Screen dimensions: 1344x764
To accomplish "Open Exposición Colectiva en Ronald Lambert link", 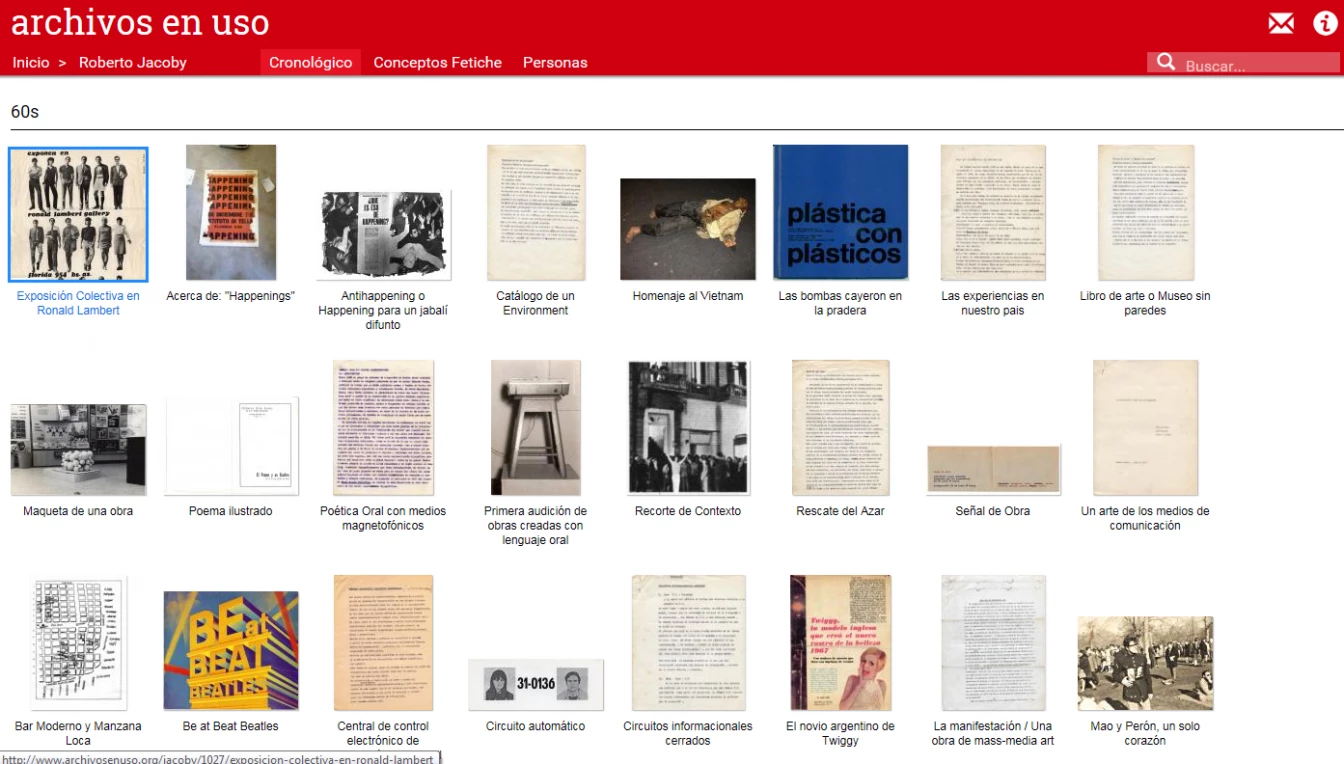I will (x=78, y=303).
